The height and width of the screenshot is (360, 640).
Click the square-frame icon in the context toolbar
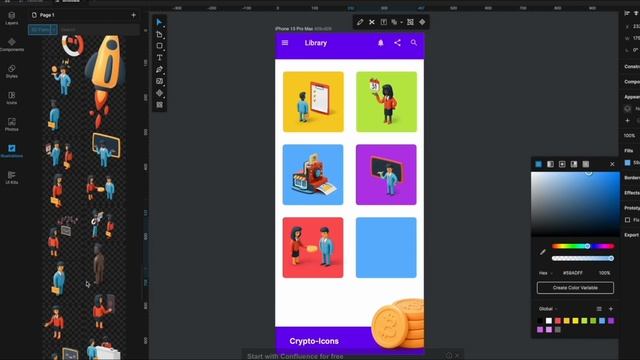tap(410, 22)
